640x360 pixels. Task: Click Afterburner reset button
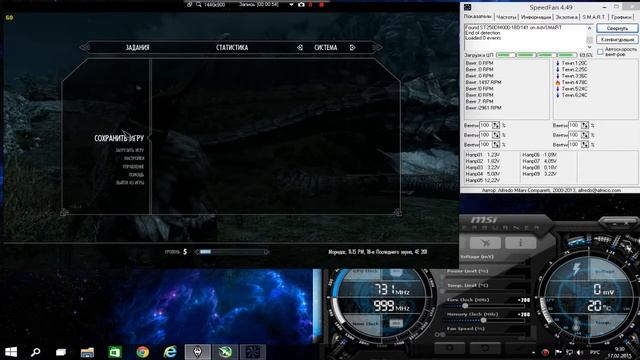pos(484,348)
